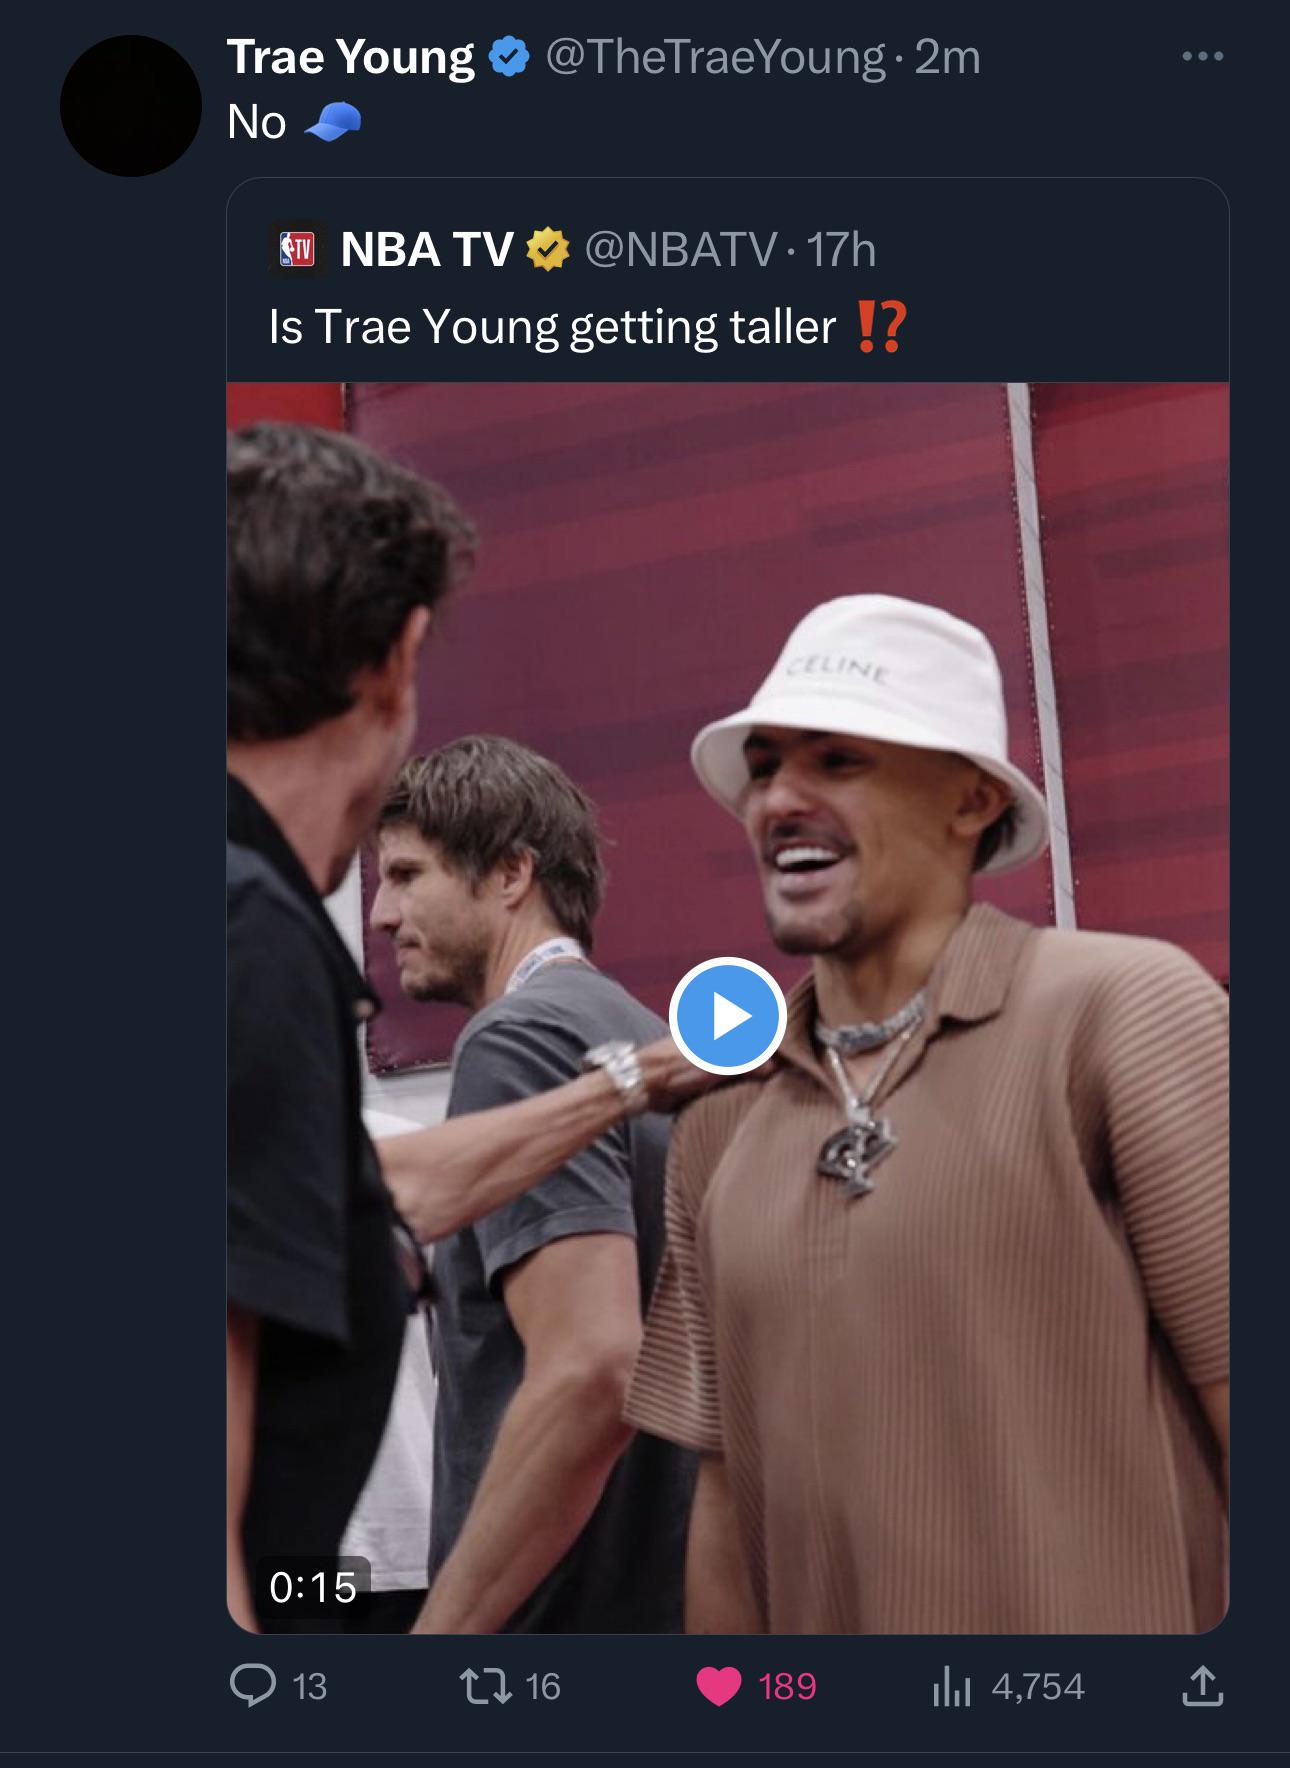Open quoted tweet text "Is Trae Young getting taller"
Image resolution: width=1290 pixels, height=1768 pixels.
[552, 327]
